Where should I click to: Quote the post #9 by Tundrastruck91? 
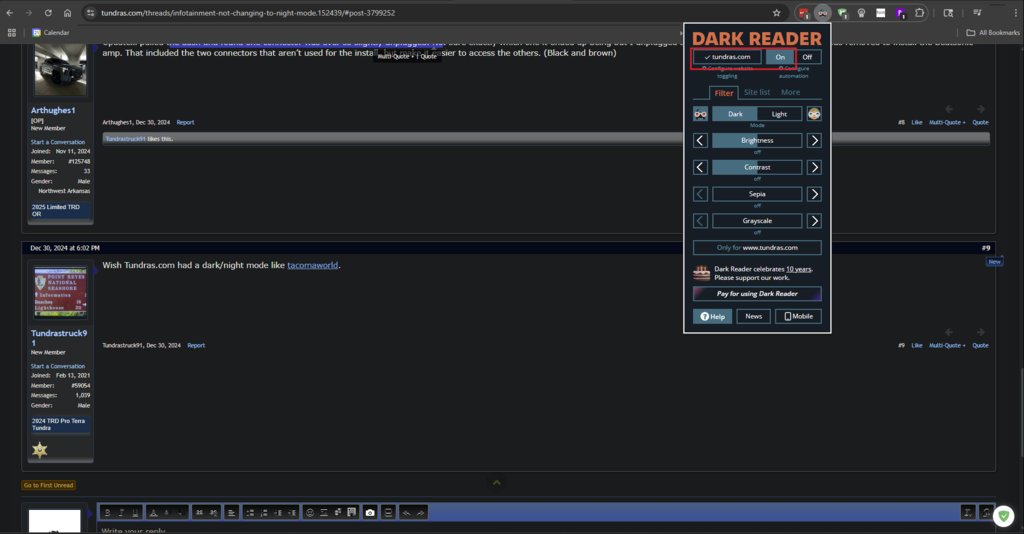point(980,345)
